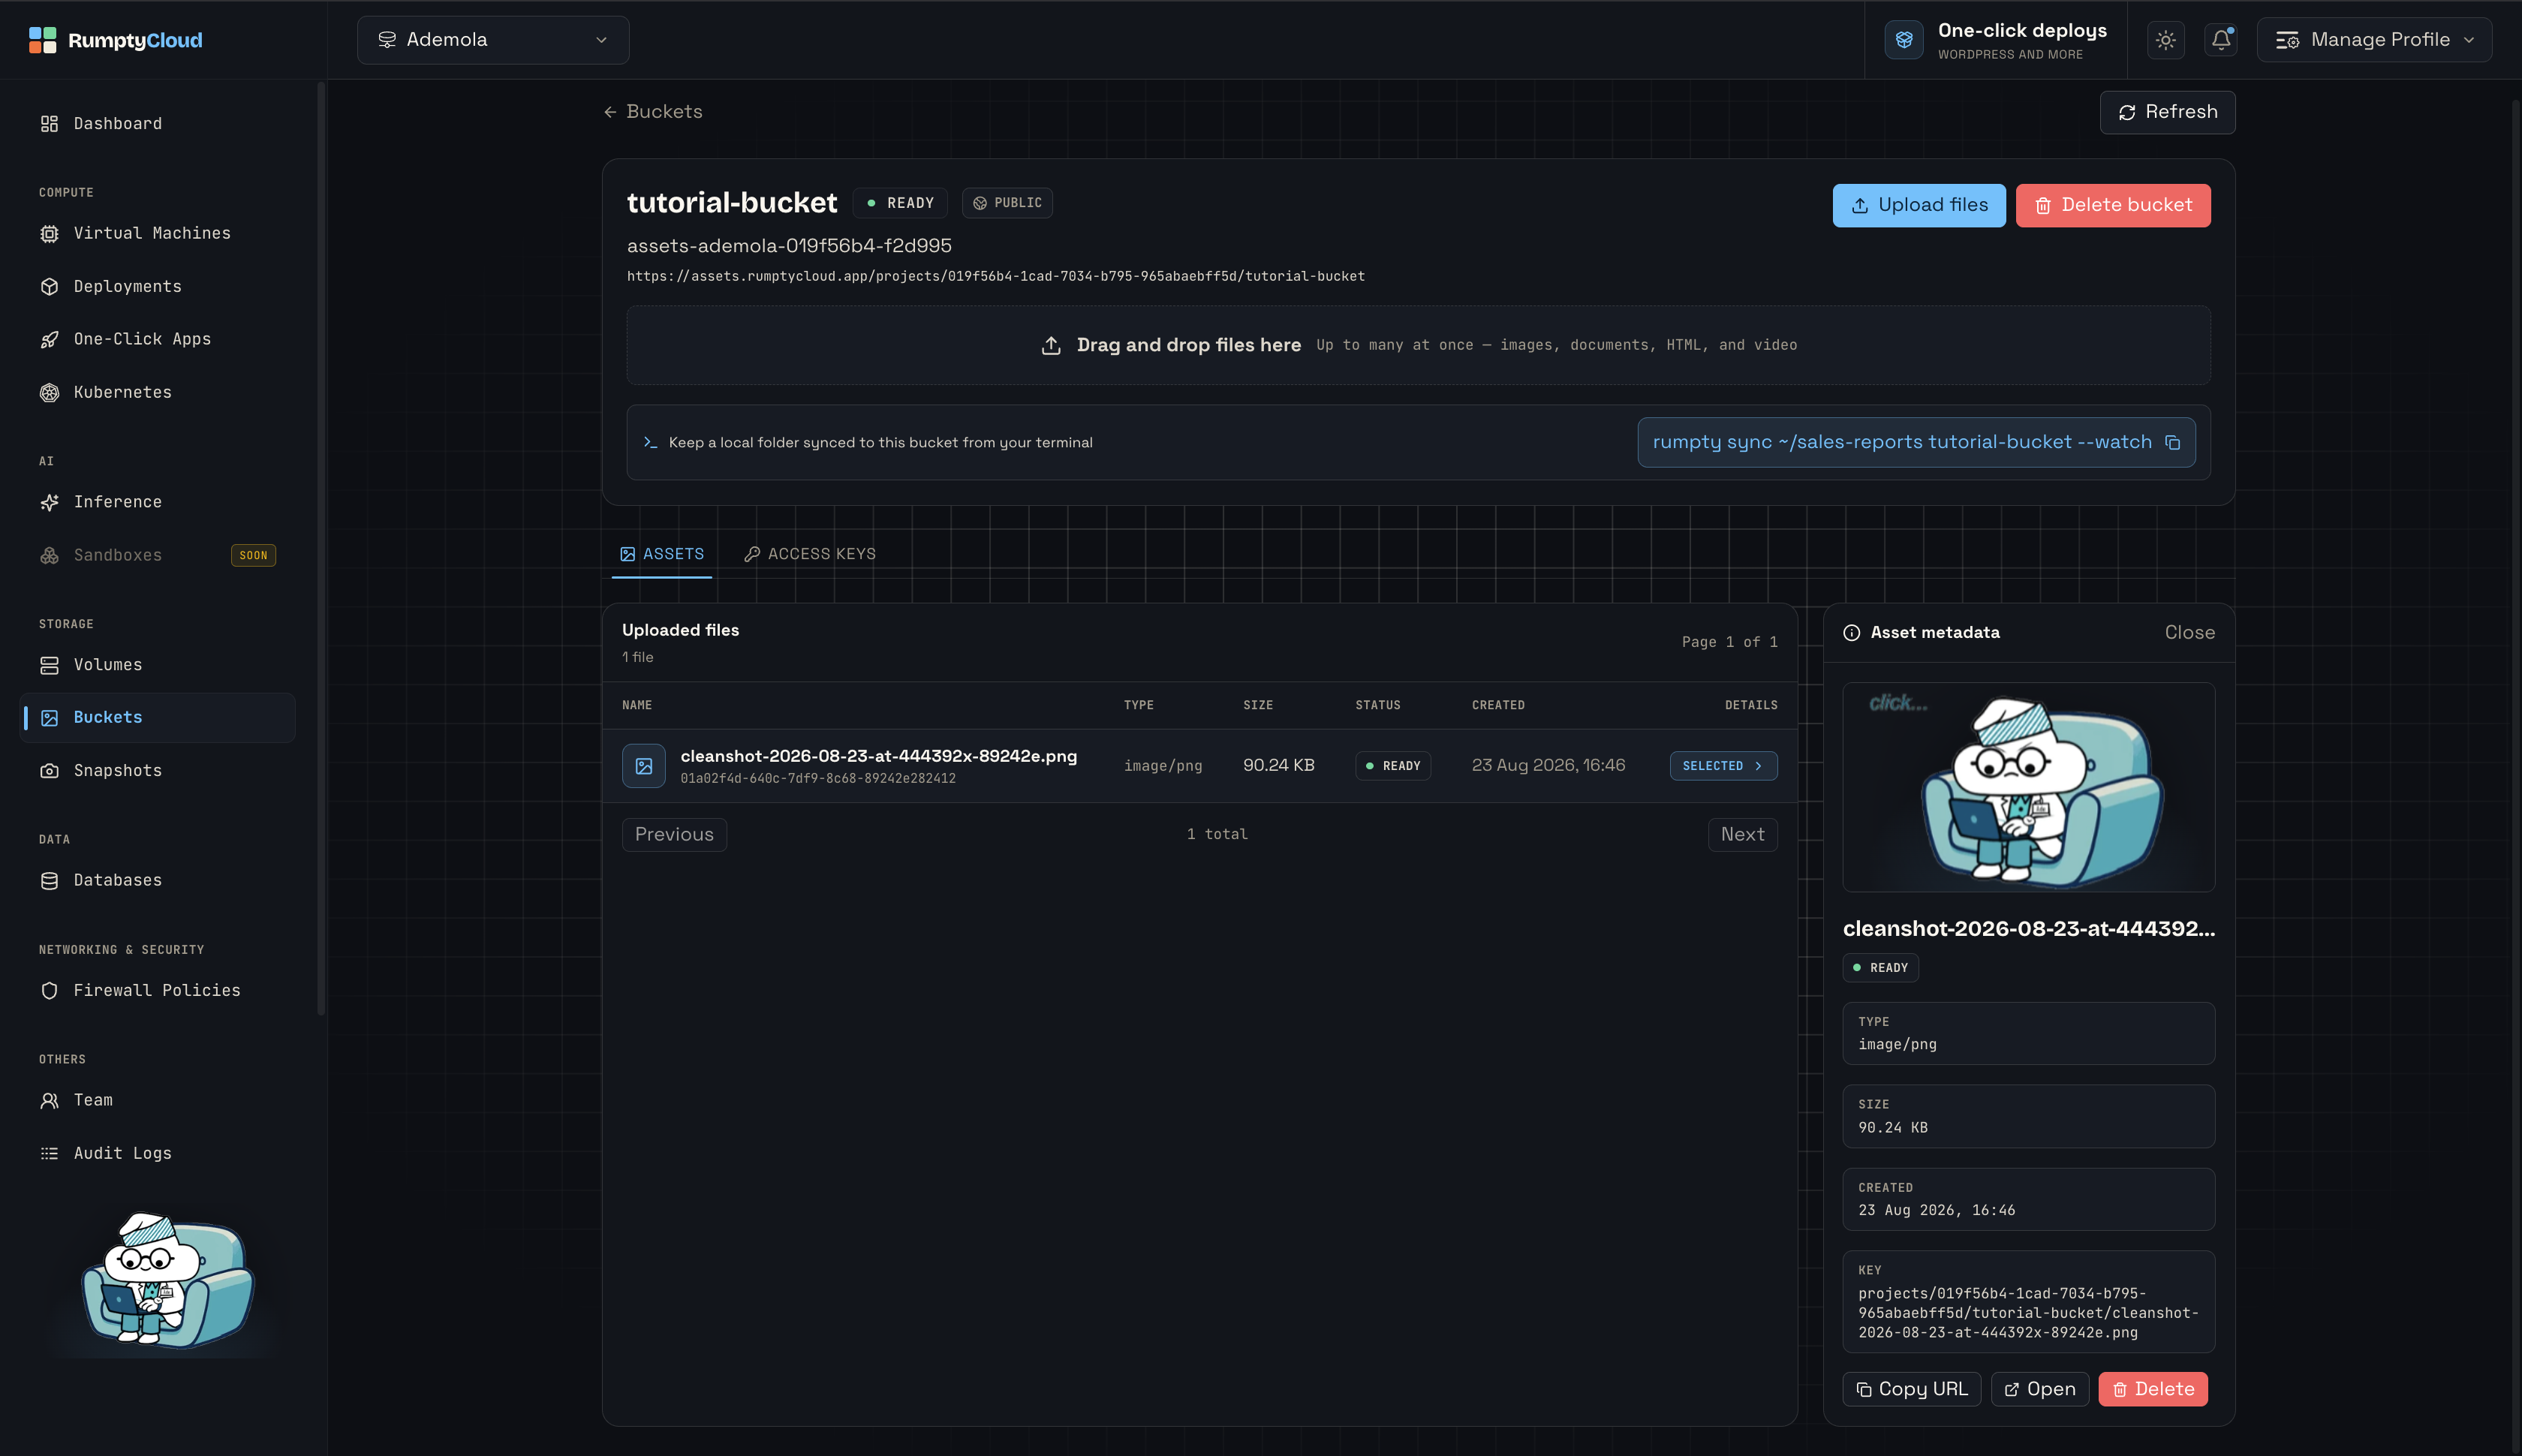Click the cleanshot PNG file name
Image resolution: width=2522 pixels, height=1456 pixels.
pos(878,756)
